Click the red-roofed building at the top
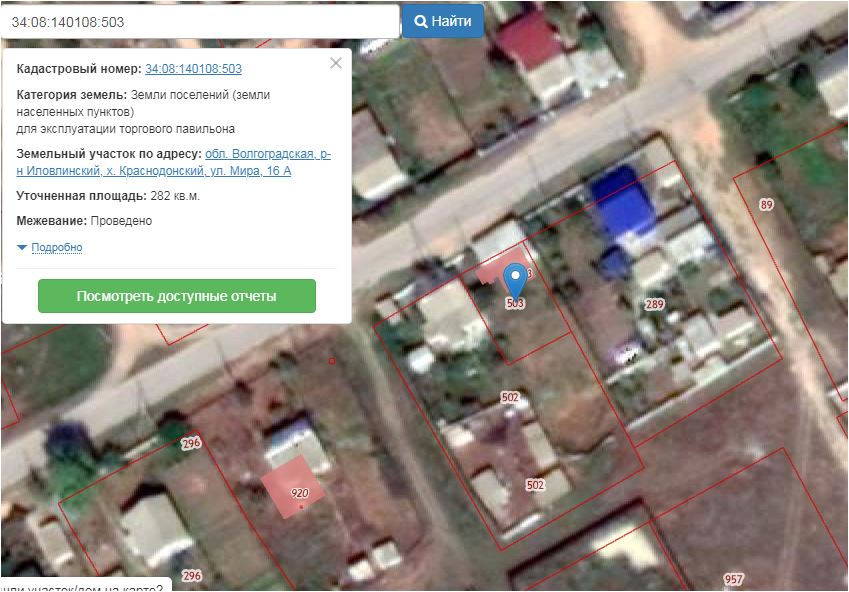 point(529,40)
